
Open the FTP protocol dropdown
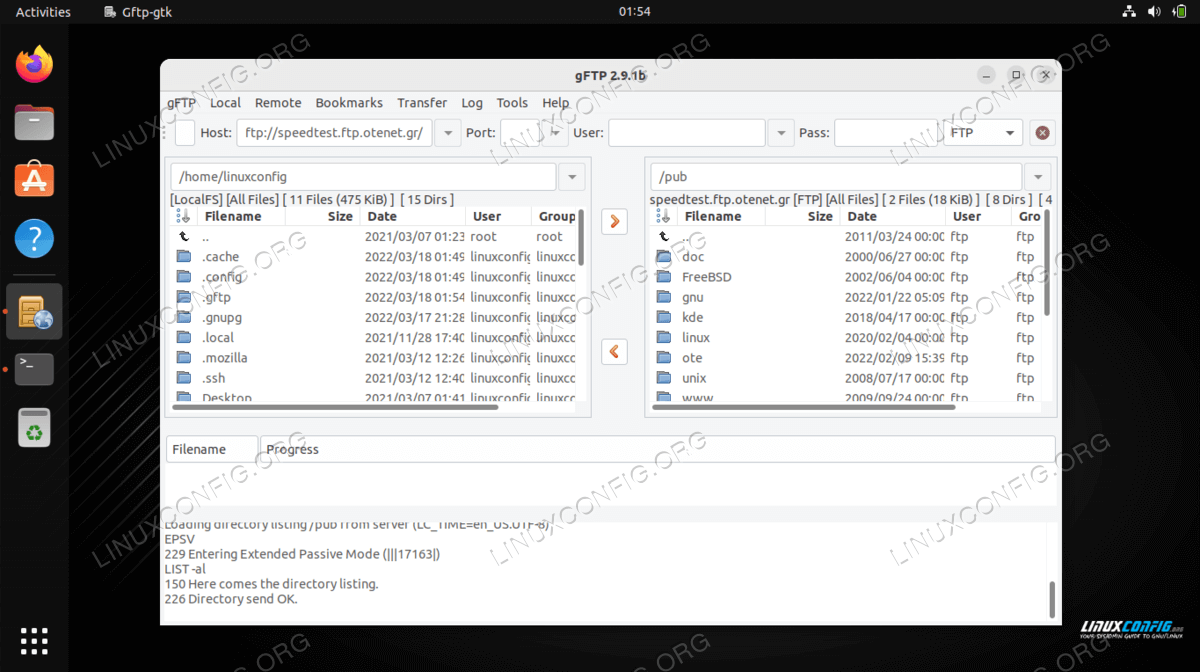983,133
